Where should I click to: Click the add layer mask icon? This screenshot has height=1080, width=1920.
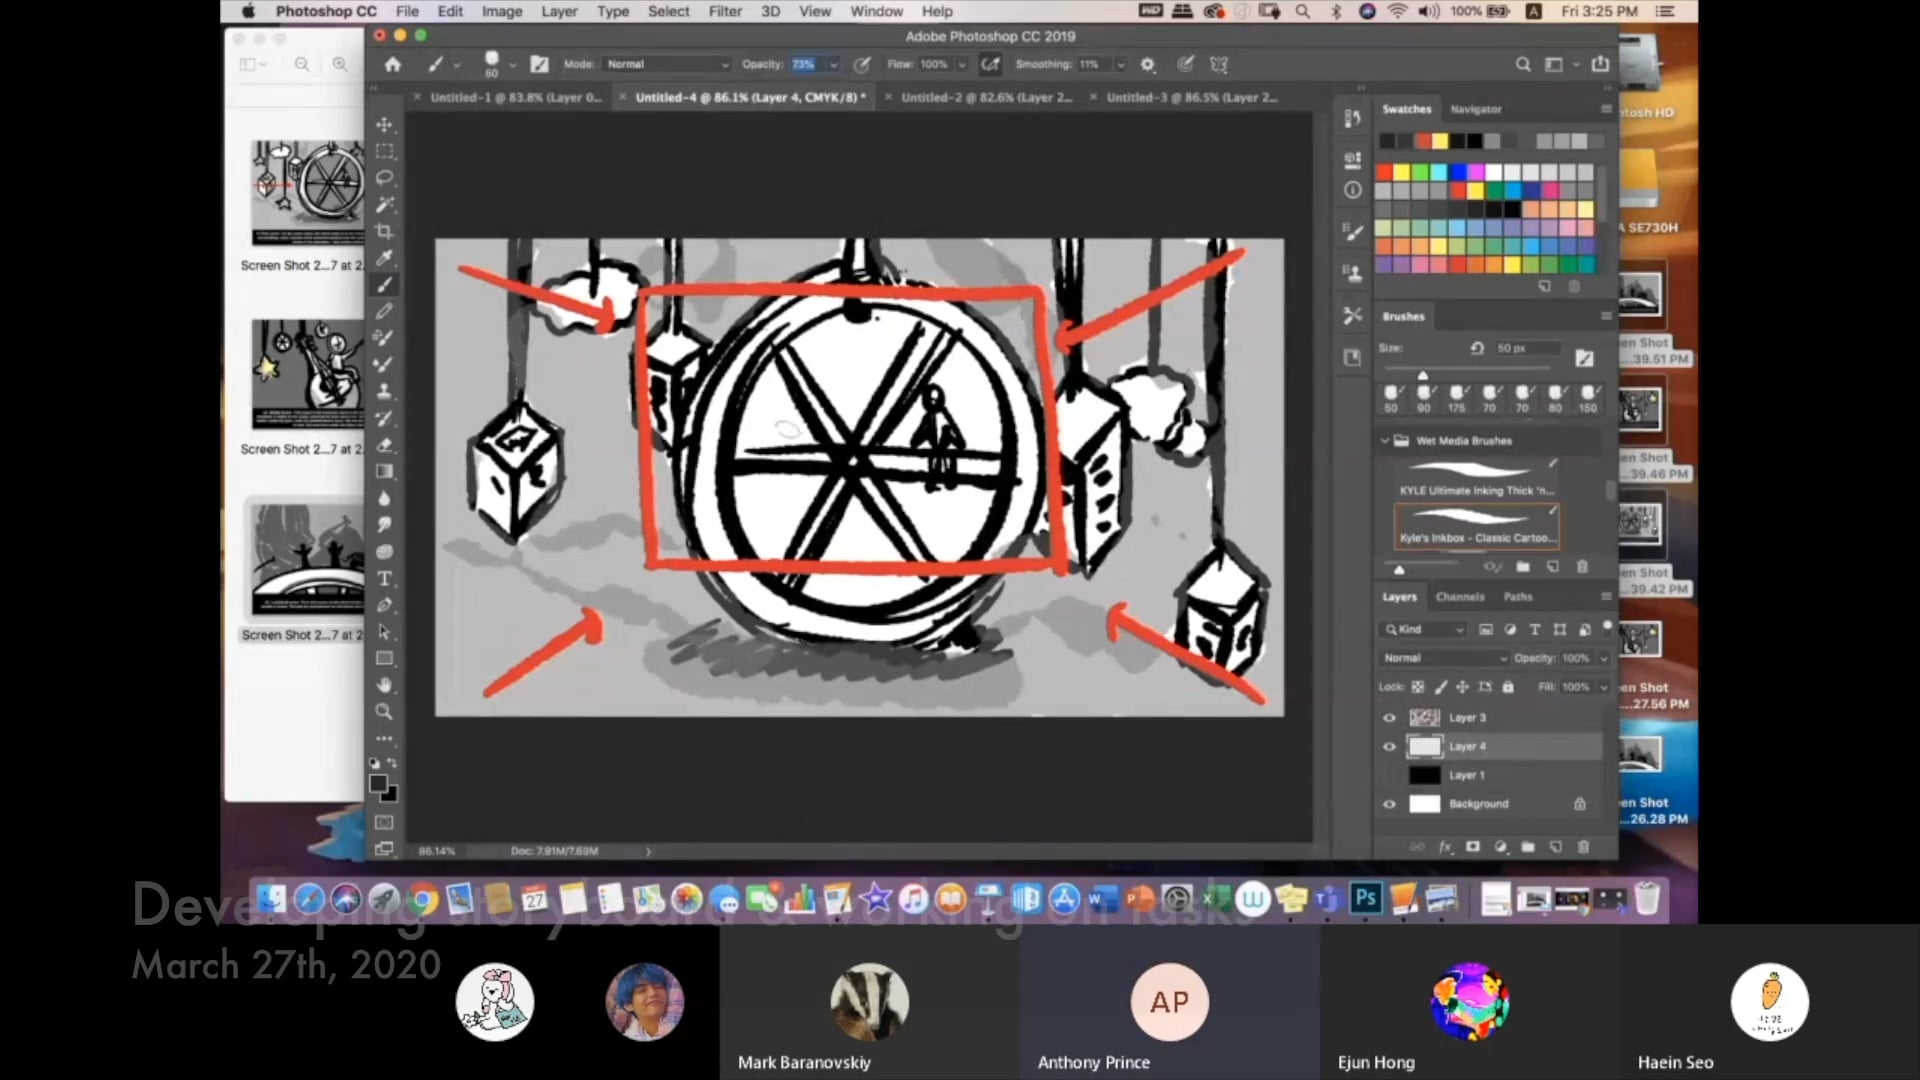tap(1472, 846)
